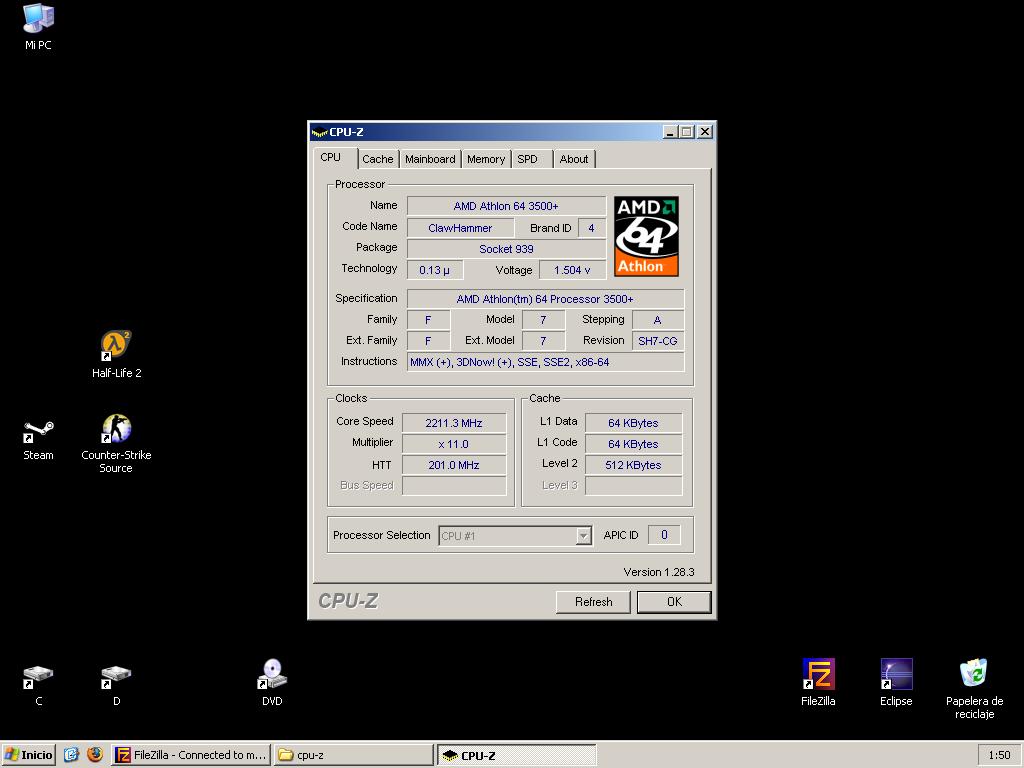This screenshot has height=768, width=1024.
Task: Click the SH7-CG revision value
Action: [658, 341]
